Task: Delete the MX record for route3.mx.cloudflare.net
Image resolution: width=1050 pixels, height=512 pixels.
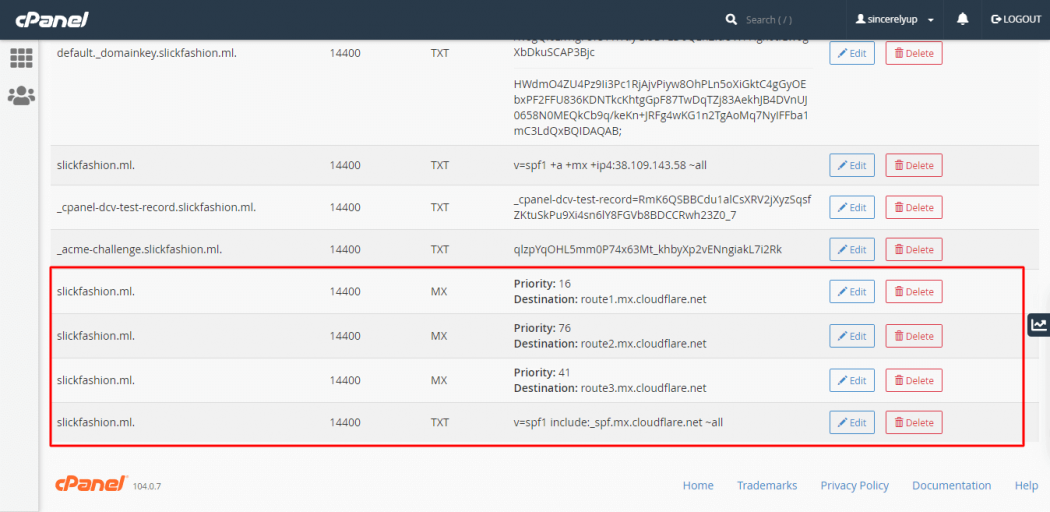Action: 914,380
